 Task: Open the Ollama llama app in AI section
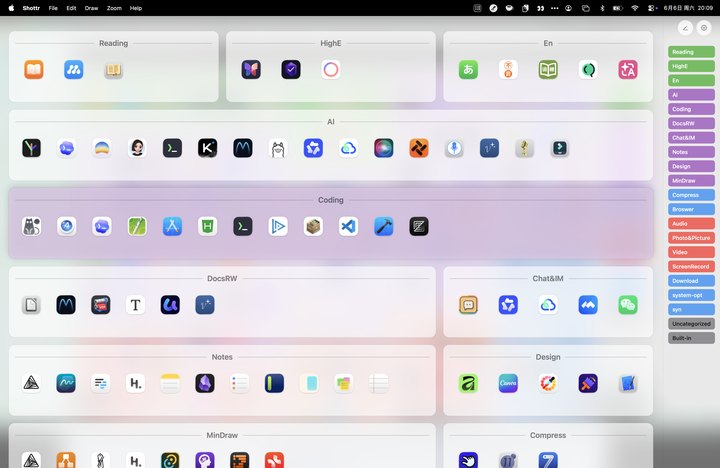pos(278,148)
